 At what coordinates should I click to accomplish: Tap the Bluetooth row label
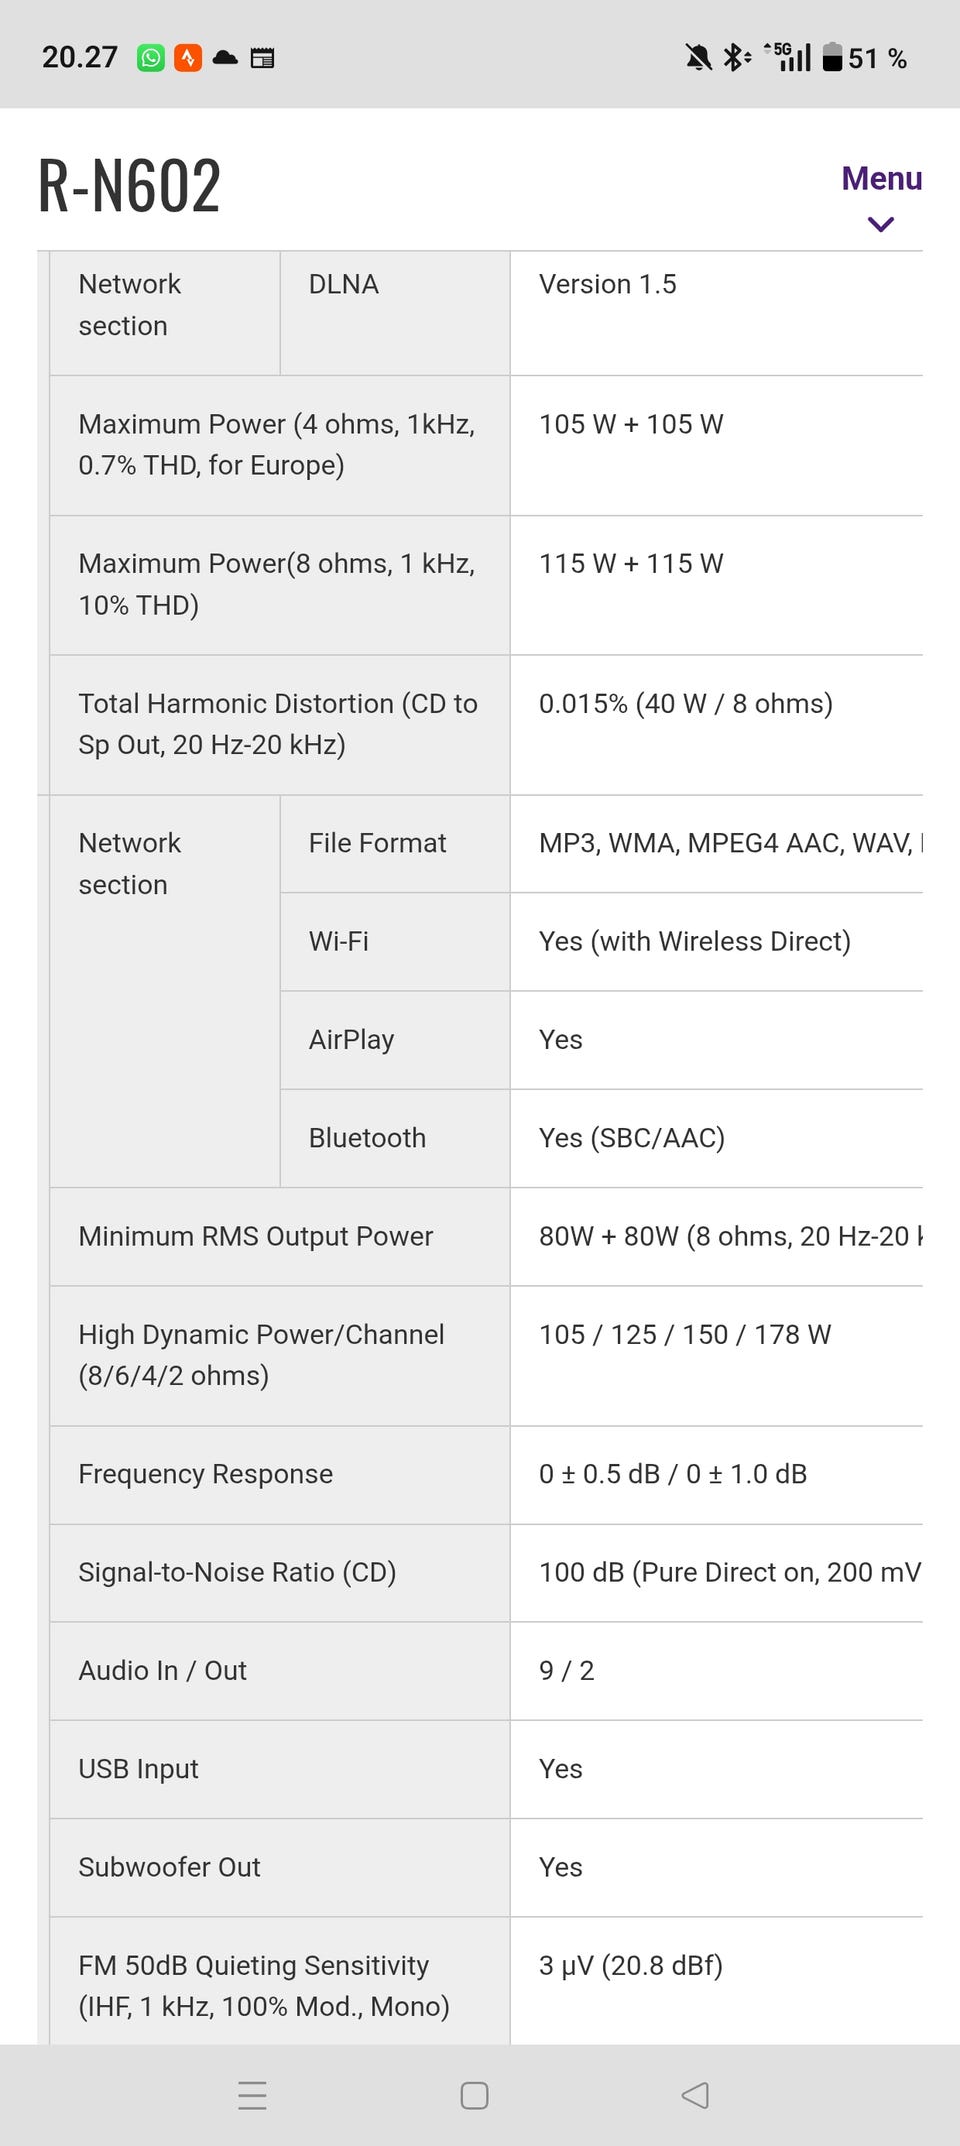(x=367, y=1138)
